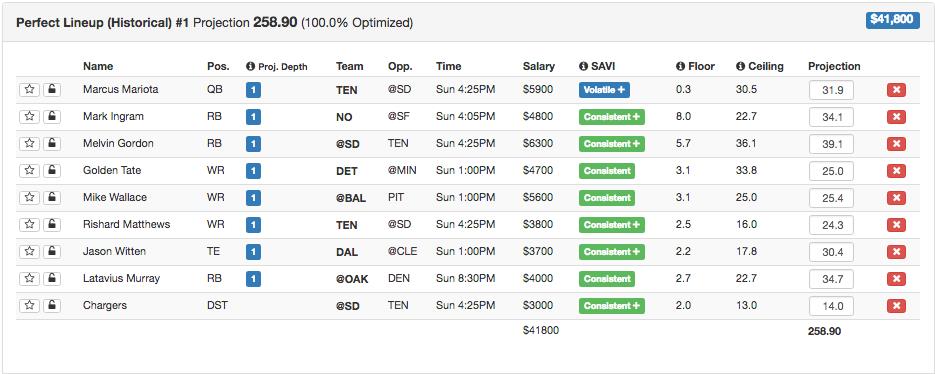This screenshot has width=935, height=374.
Task: Toggle lock for Mike Wallace
Action: click(52, 197)
